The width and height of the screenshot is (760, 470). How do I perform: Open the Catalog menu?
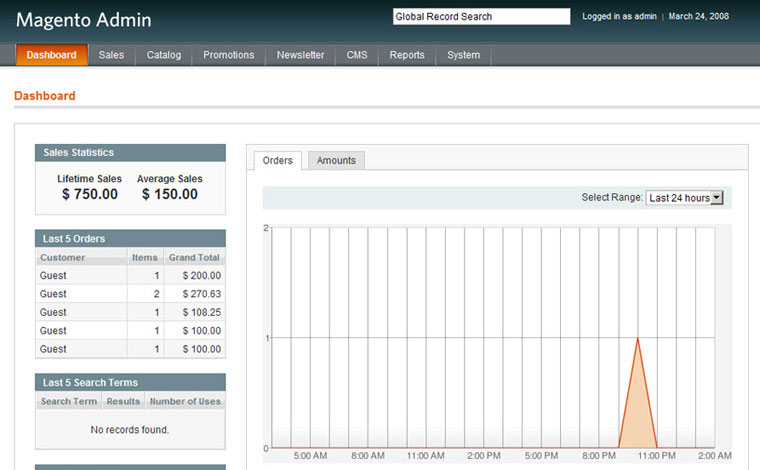click(x=164, y=55)
